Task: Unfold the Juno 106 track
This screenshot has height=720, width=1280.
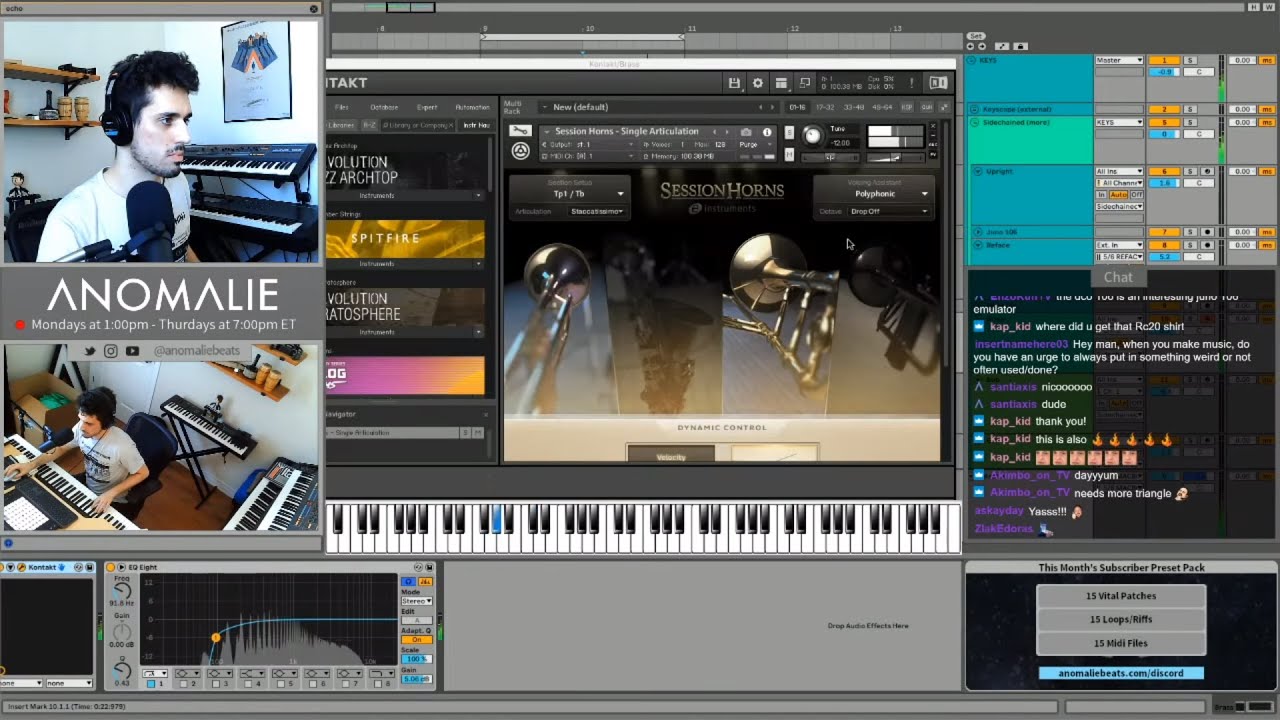Action: [978, 233]
